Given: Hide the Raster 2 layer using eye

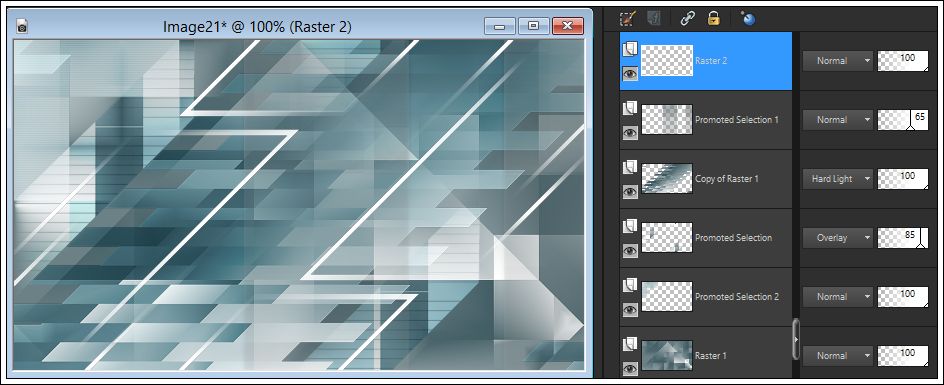Looking at the screenshot, I should pos(630,74).
